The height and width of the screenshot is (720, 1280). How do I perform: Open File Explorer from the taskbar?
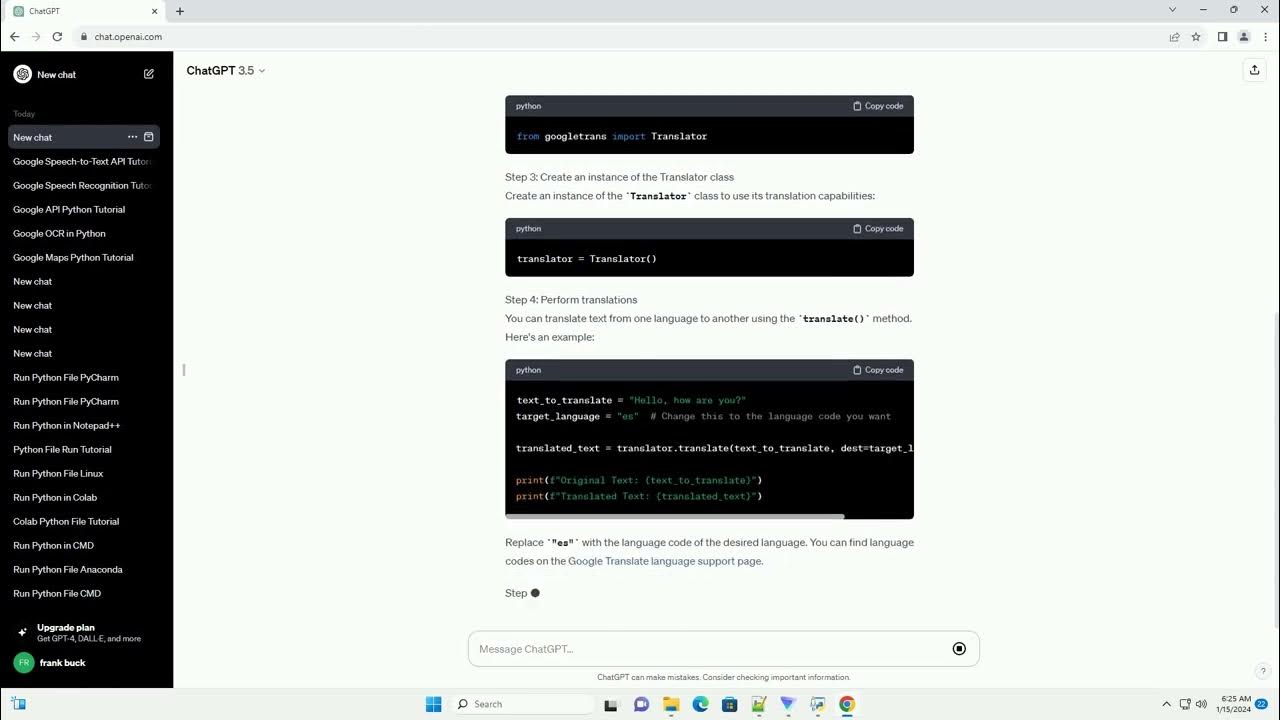tap(671, 704)
